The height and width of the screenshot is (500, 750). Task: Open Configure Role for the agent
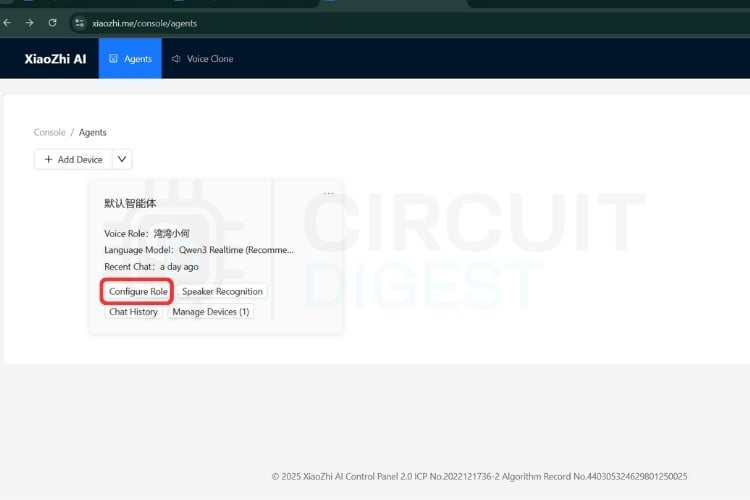point(138,291)
